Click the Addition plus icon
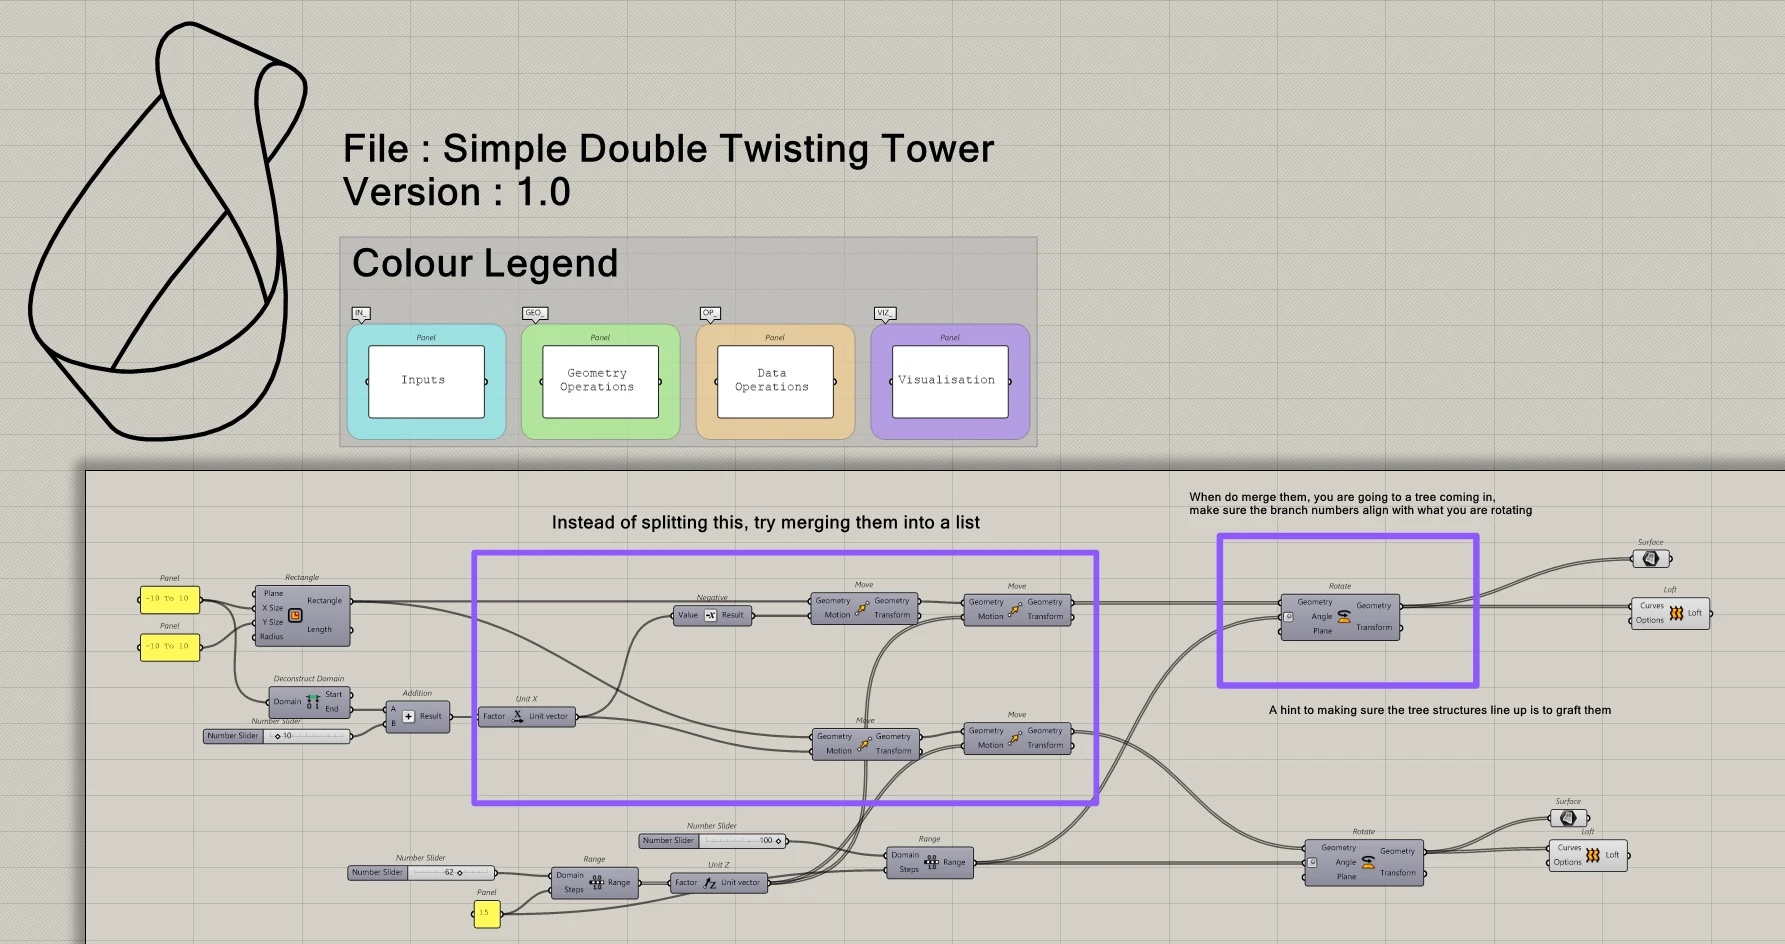This screenshot has width=1785, height=944. click(x=408, y=716)
